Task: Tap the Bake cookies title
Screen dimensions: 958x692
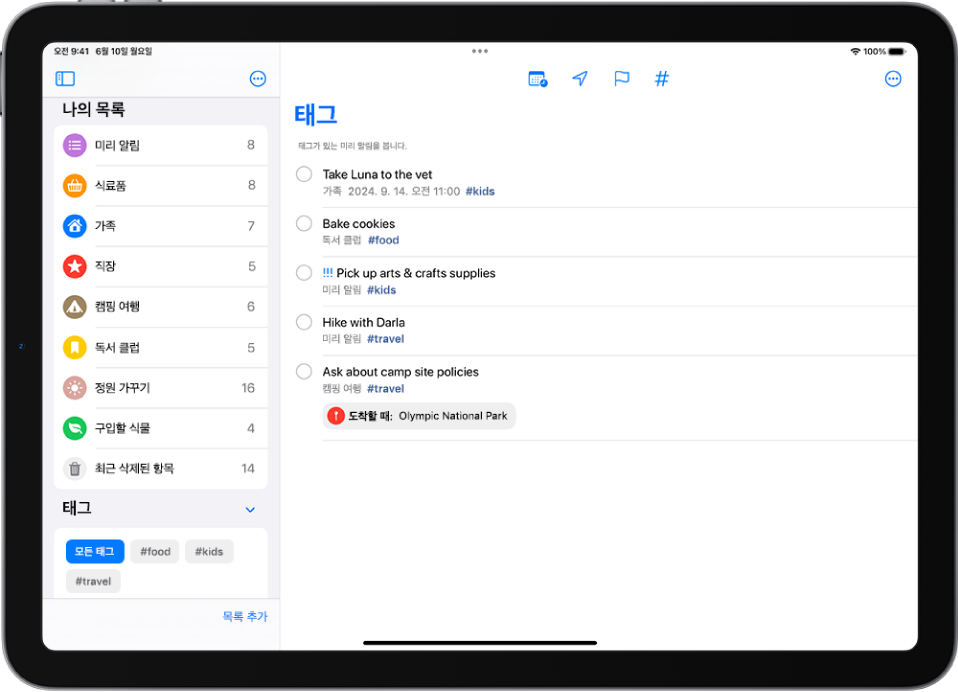Action: click(x=359, y=224)
